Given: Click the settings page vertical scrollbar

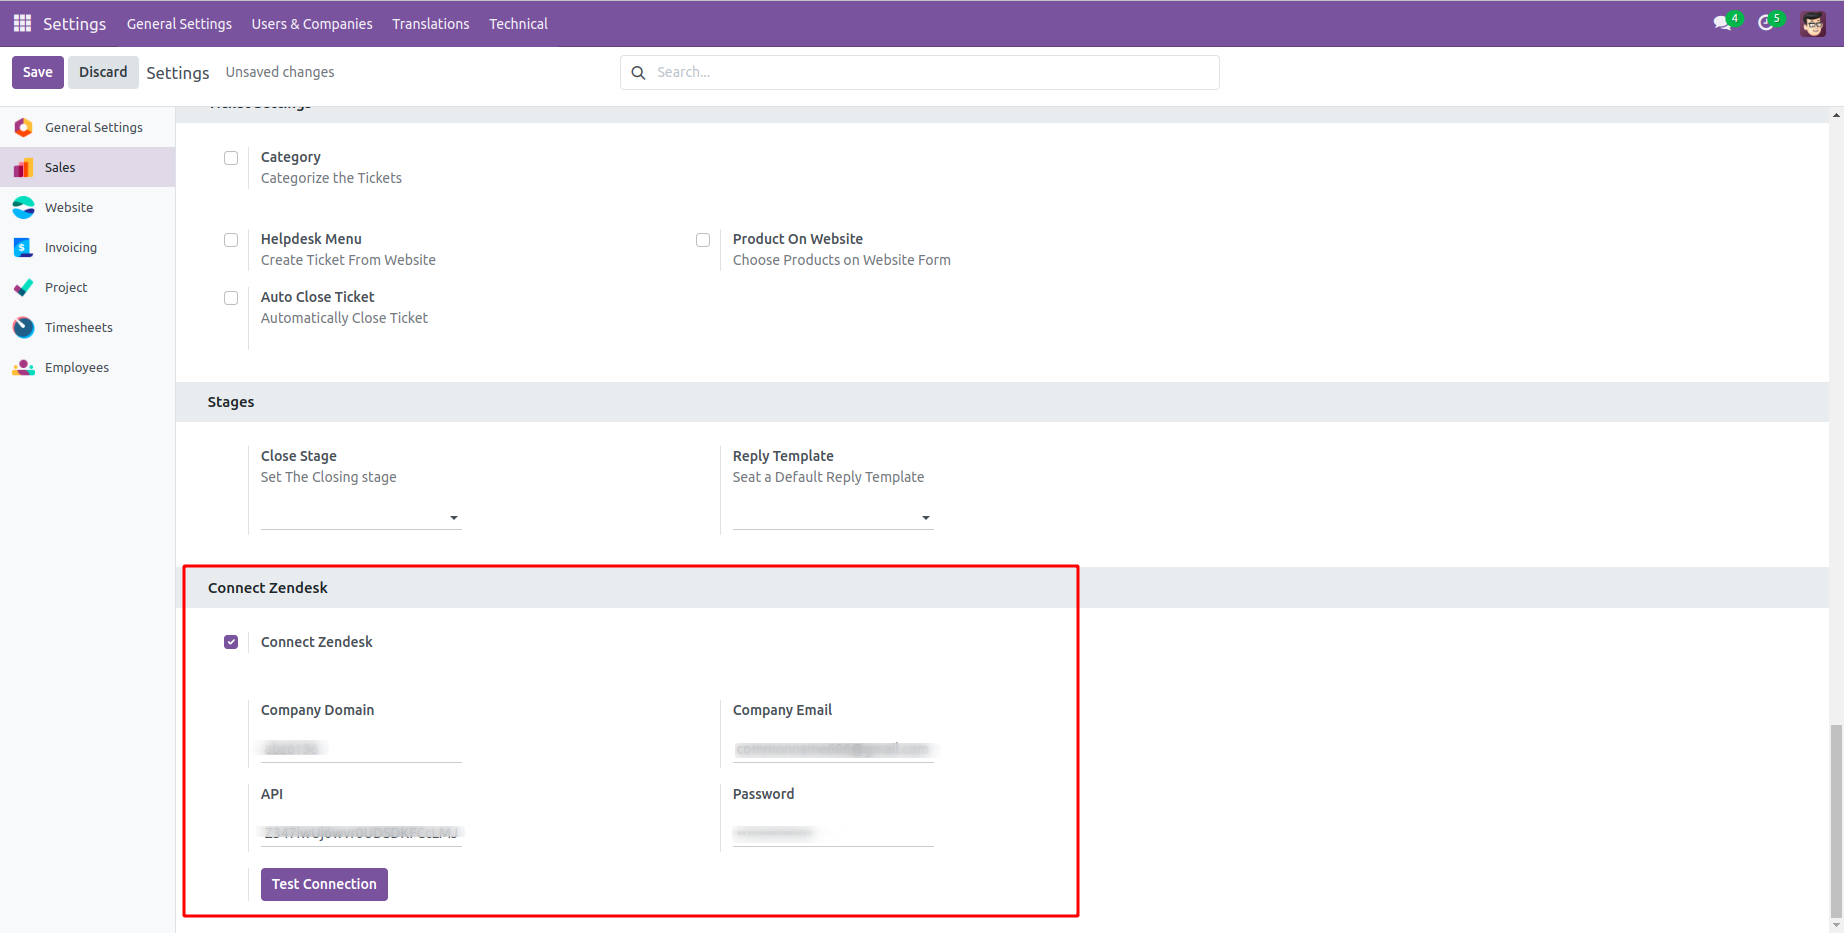Looking at the screenshot, I should tap(1836, 820).
